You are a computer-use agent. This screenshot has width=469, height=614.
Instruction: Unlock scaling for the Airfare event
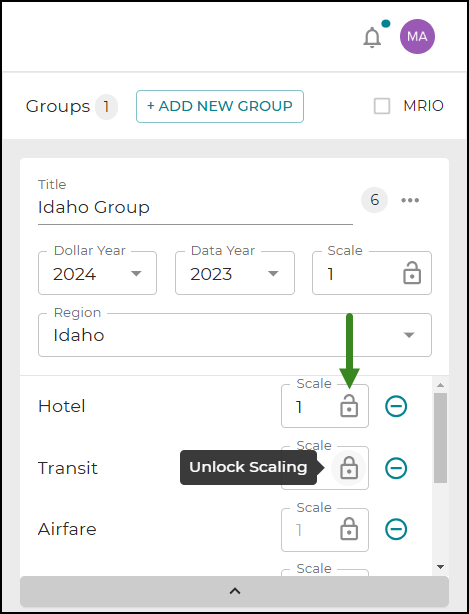349,529
